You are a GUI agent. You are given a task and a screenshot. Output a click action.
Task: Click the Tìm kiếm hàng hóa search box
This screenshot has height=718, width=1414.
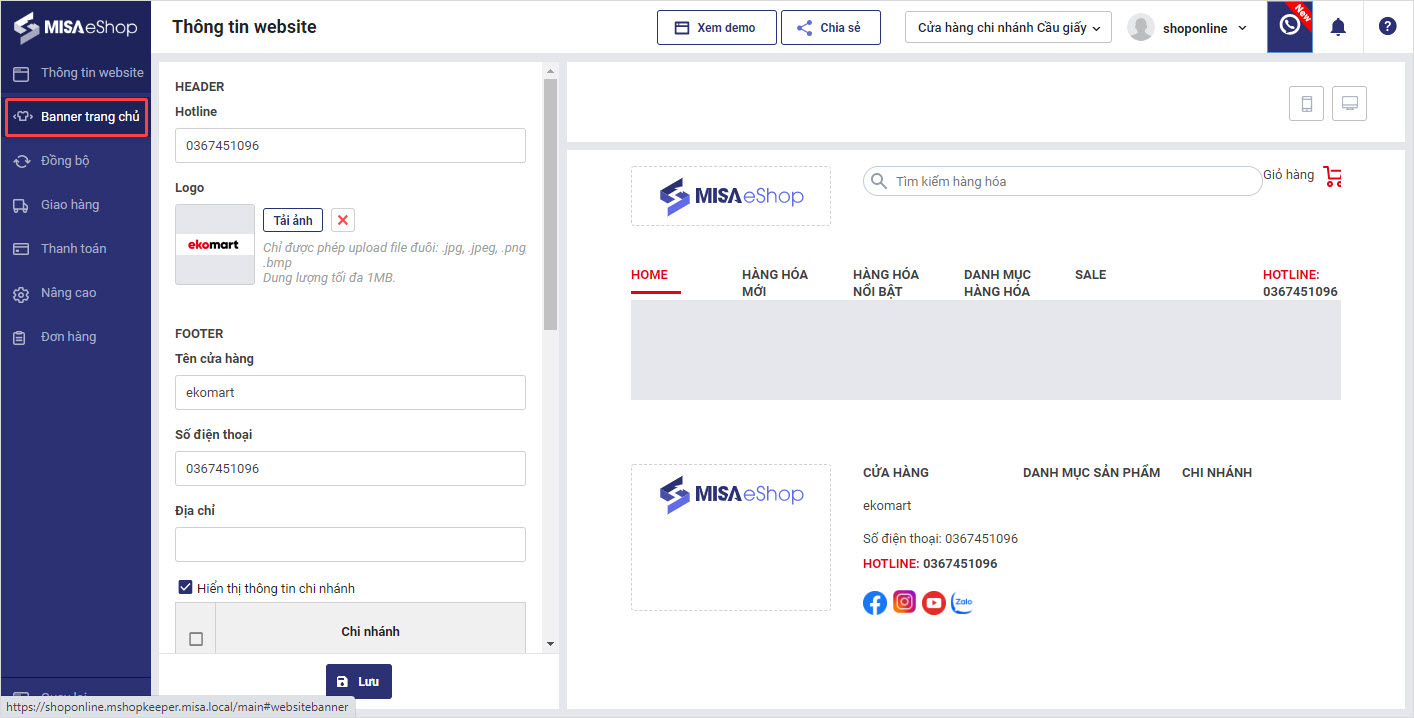[x=1062, y=181]
